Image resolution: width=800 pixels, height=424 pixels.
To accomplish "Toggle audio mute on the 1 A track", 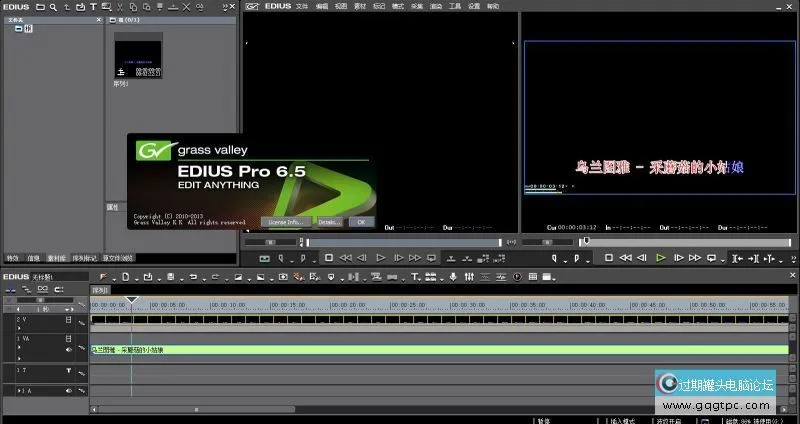I will pyautogui.click(x=69, y=390).
